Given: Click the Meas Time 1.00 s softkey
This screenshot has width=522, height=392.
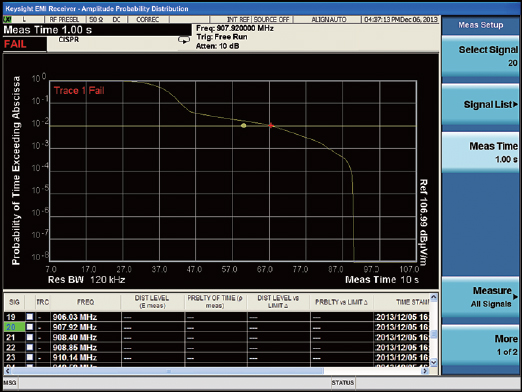Looking at the screenshot, I should (480, 152).
